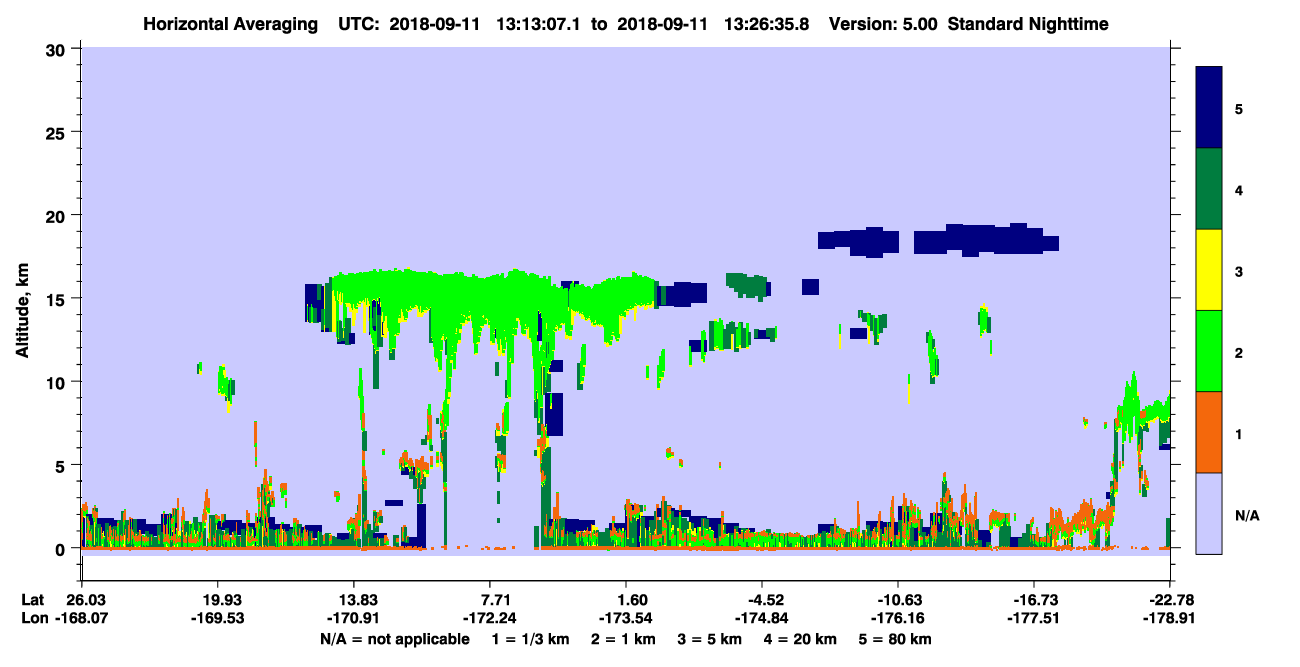The height and width of the screenshot is (667, 1300).
Task: Click the dark blue colorbar segment labeled 5
Action: 1209,108
